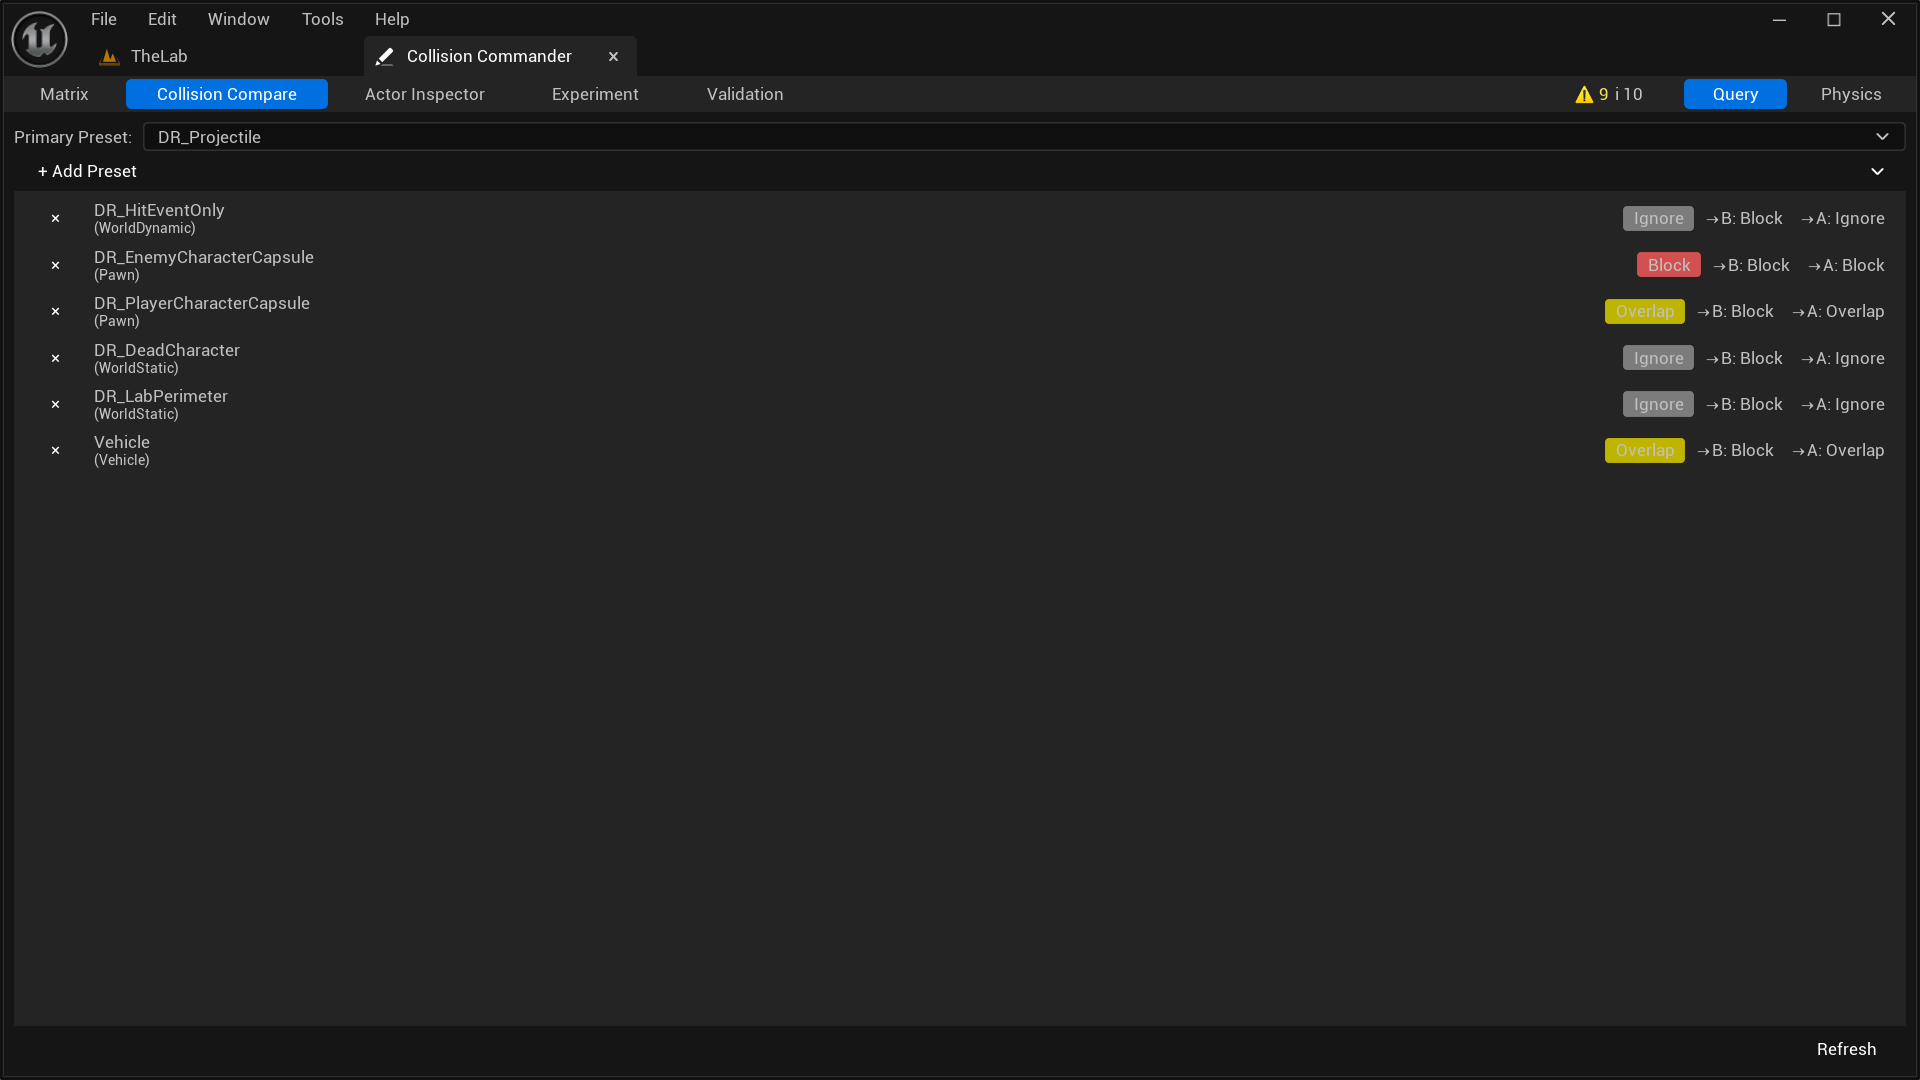Viewport: 1920px width, 1080px height.
Task: Remove the DR_PlayerCharacterCapsule preset
Action: [55, 311]
